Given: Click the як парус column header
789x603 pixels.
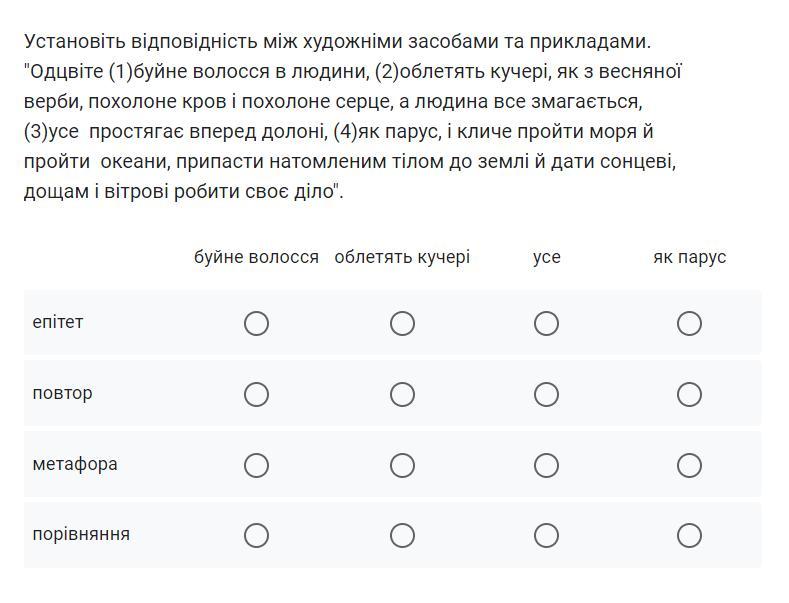Looking at the screenshot, I should point(689,257).
